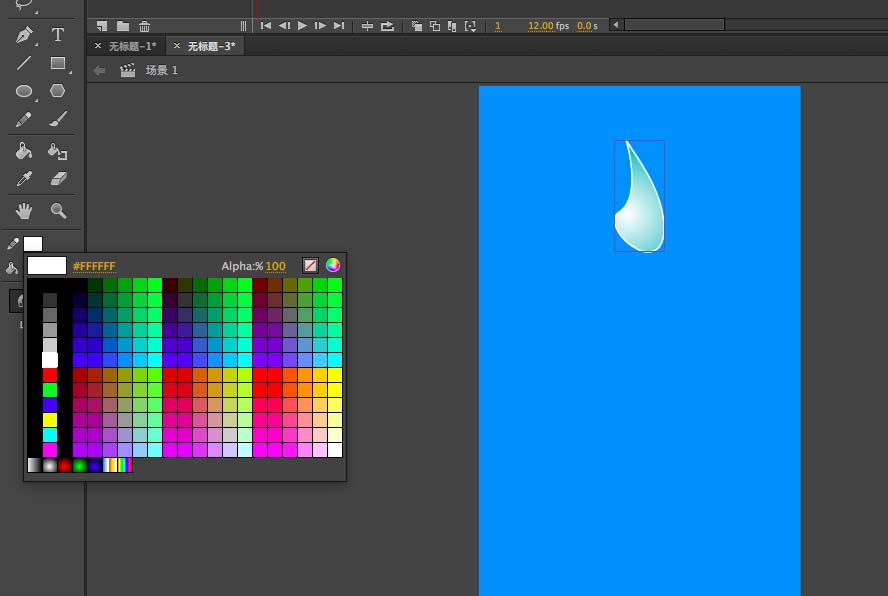The width and height of the screenshot is (888, 596).
Task: Select the Eyedropper tool
Action: coord(24,179)
